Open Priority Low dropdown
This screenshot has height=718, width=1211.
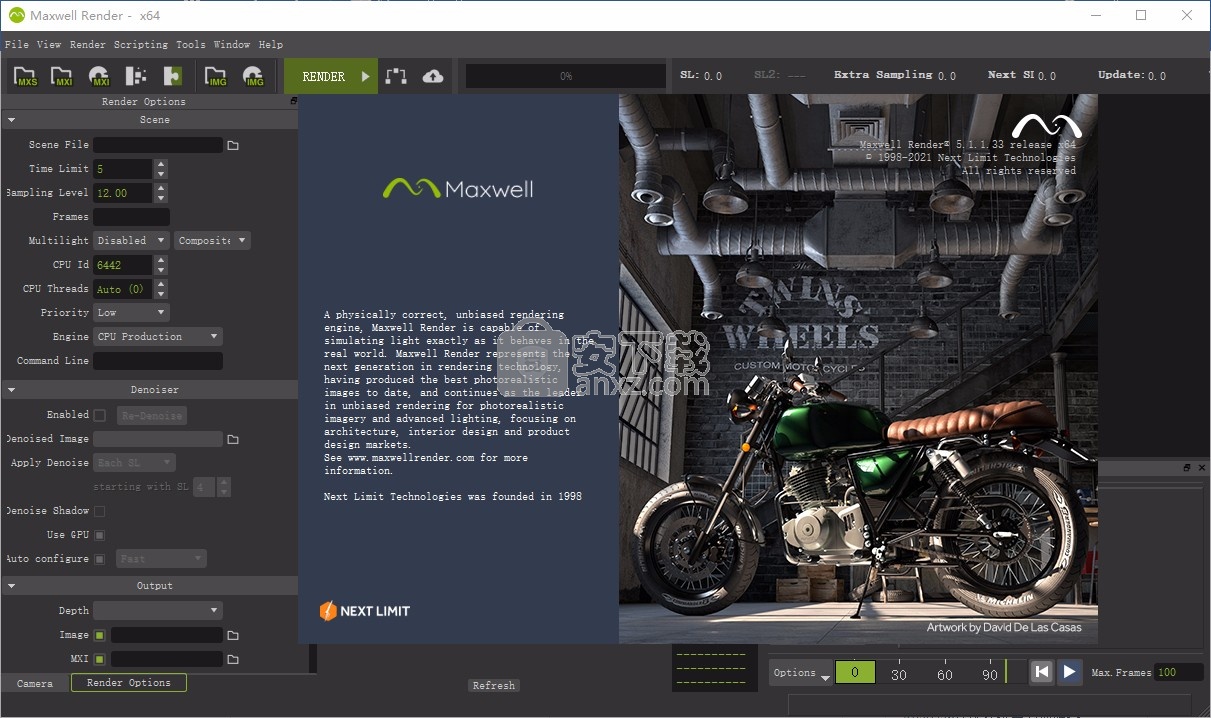click(x=131, y=313)
